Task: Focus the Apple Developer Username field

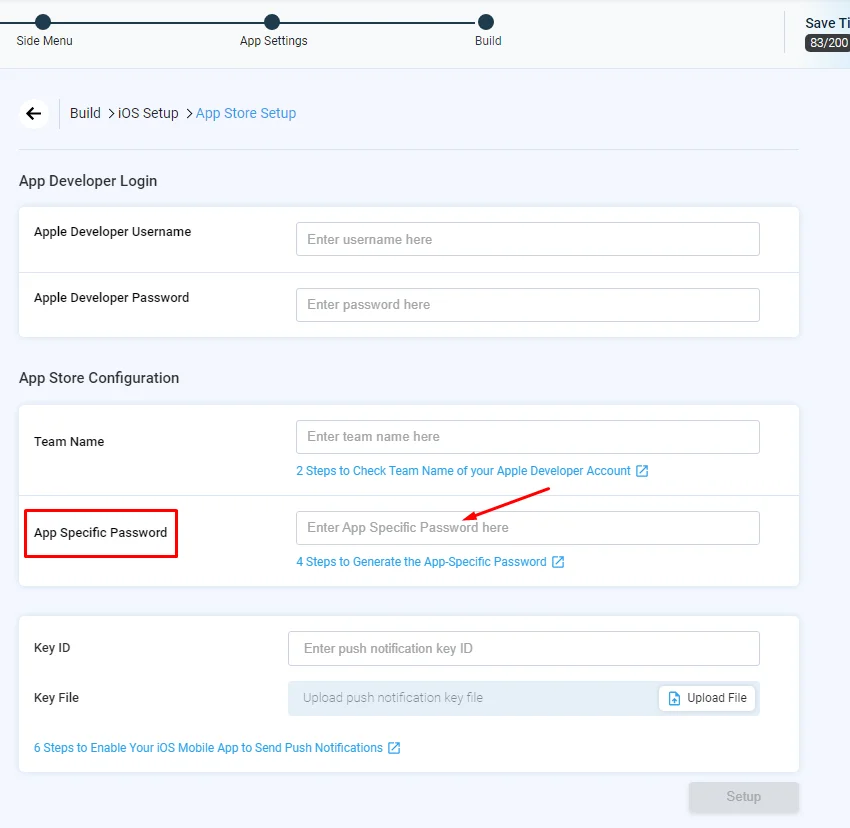Action: click(527, 239)
